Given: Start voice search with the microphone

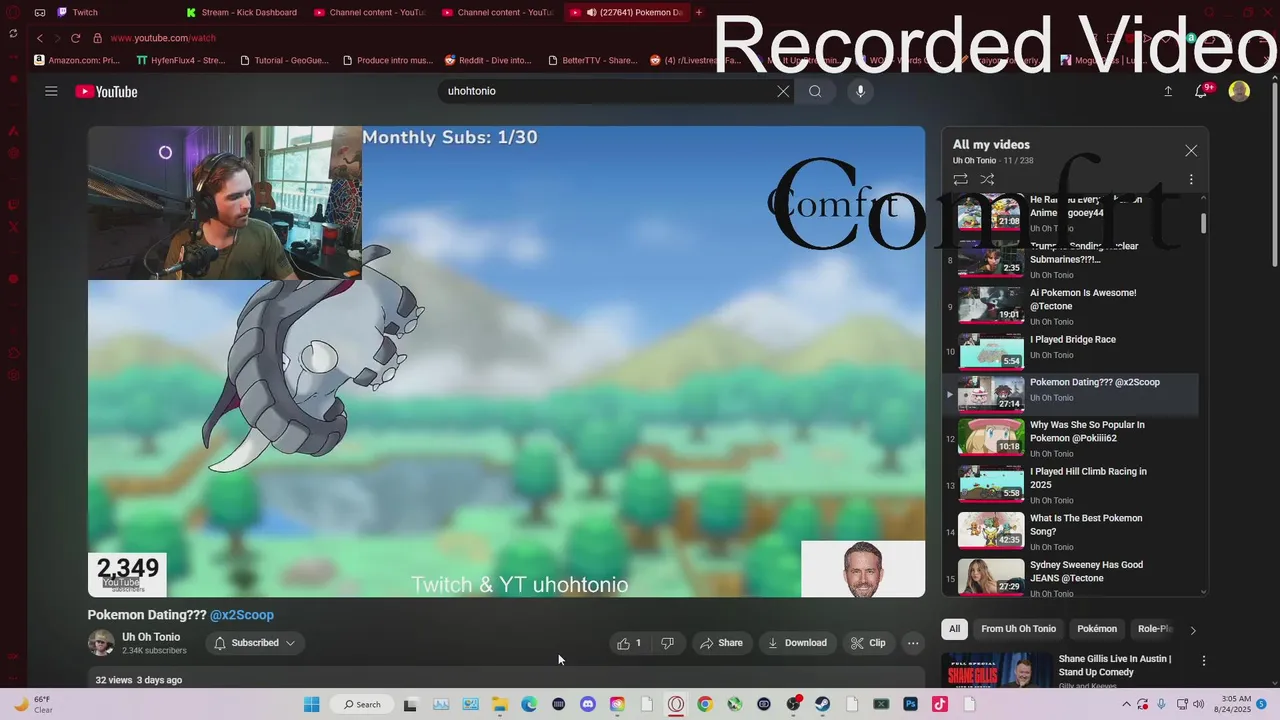Looking at the screenshot, I should tap(860, 91).
